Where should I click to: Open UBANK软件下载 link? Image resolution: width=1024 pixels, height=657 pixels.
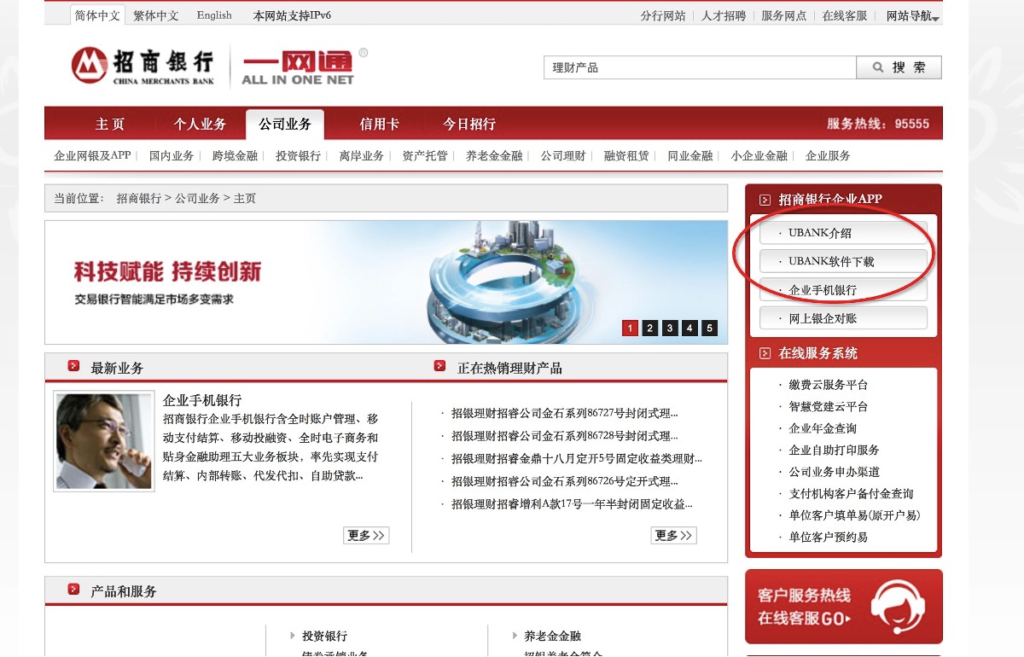843,261
